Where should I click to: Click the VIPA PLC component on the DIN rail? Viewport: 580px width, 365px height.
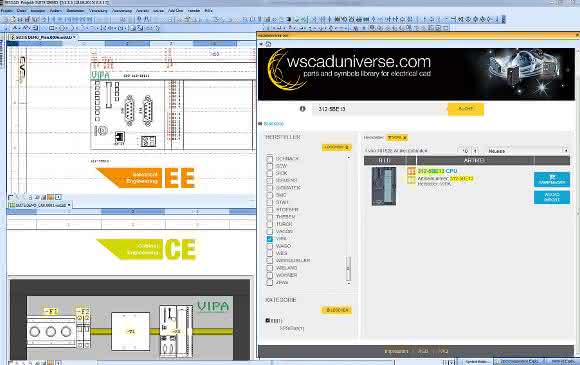click(176, 331)
